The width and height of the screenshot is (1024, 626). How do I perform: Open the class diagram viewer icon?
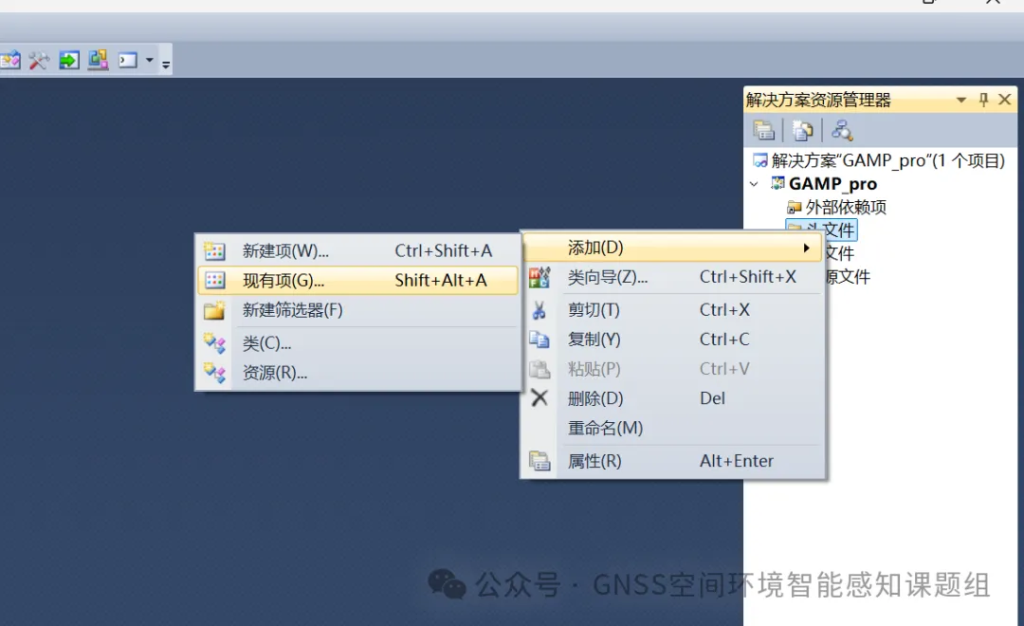coord(842,130)
